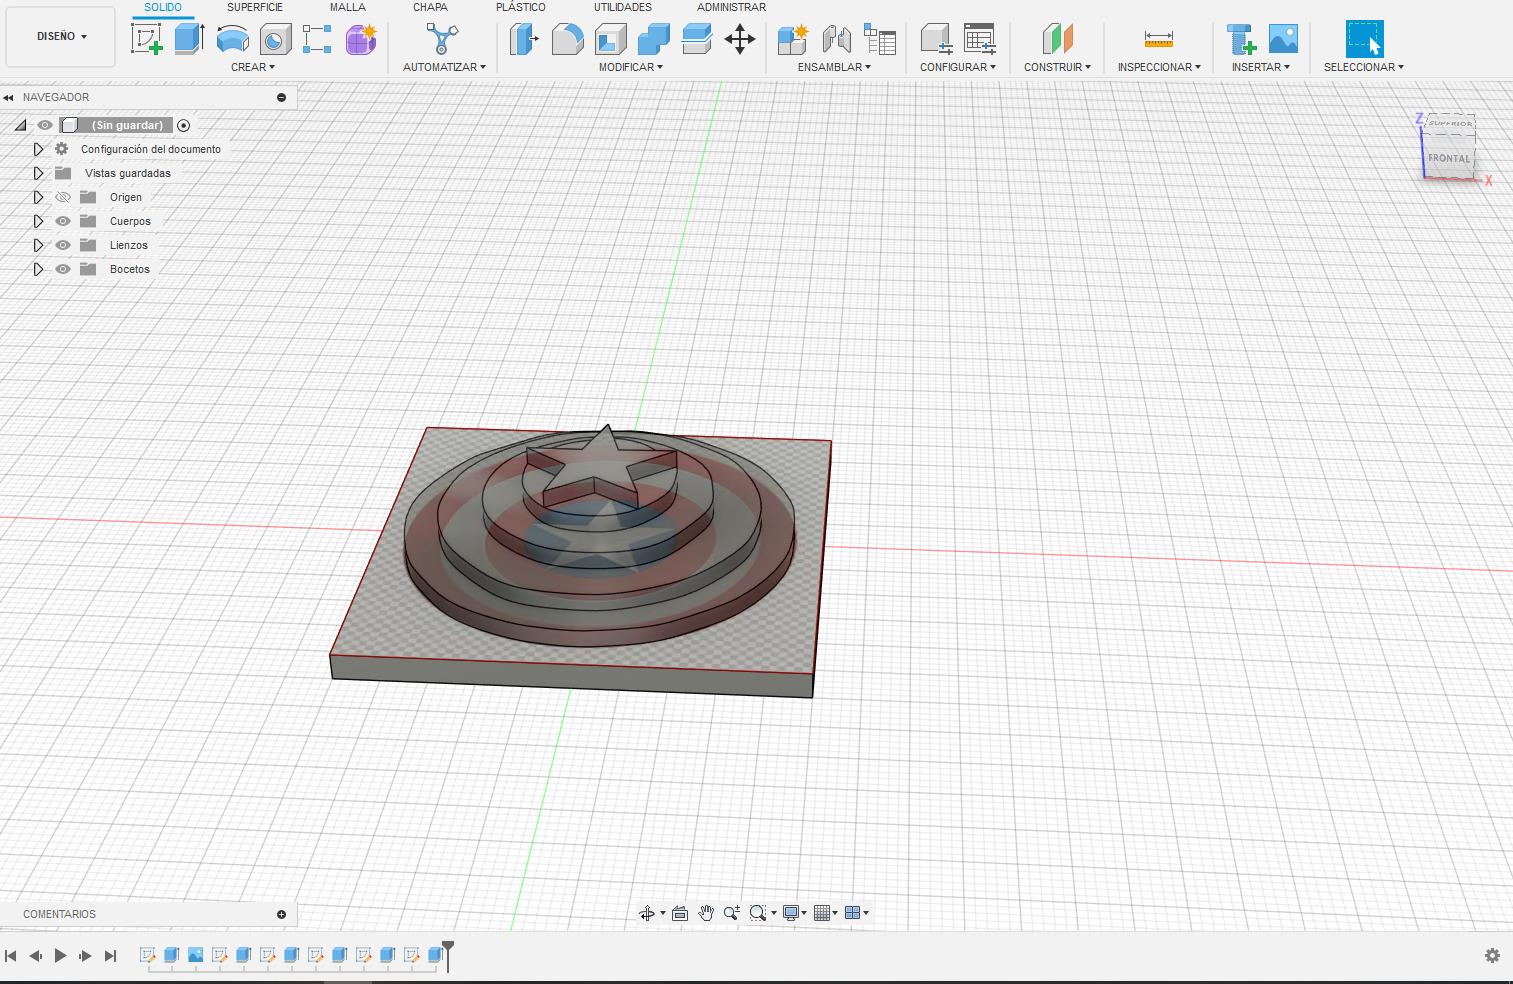Show the hidden Origen folder
Screen dimensions: 1513x984
63,197
